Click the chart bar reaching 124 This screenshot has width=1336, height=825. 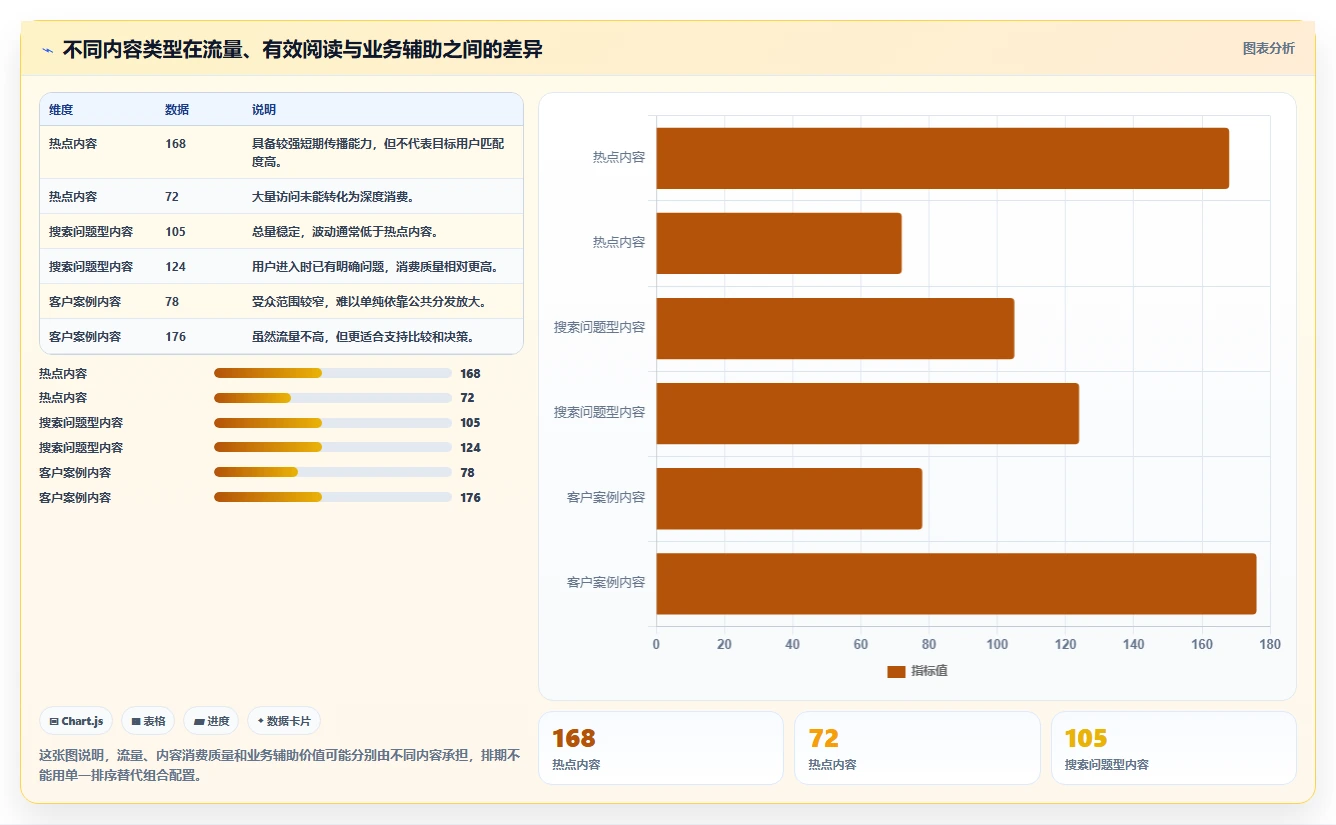point(867,413)
